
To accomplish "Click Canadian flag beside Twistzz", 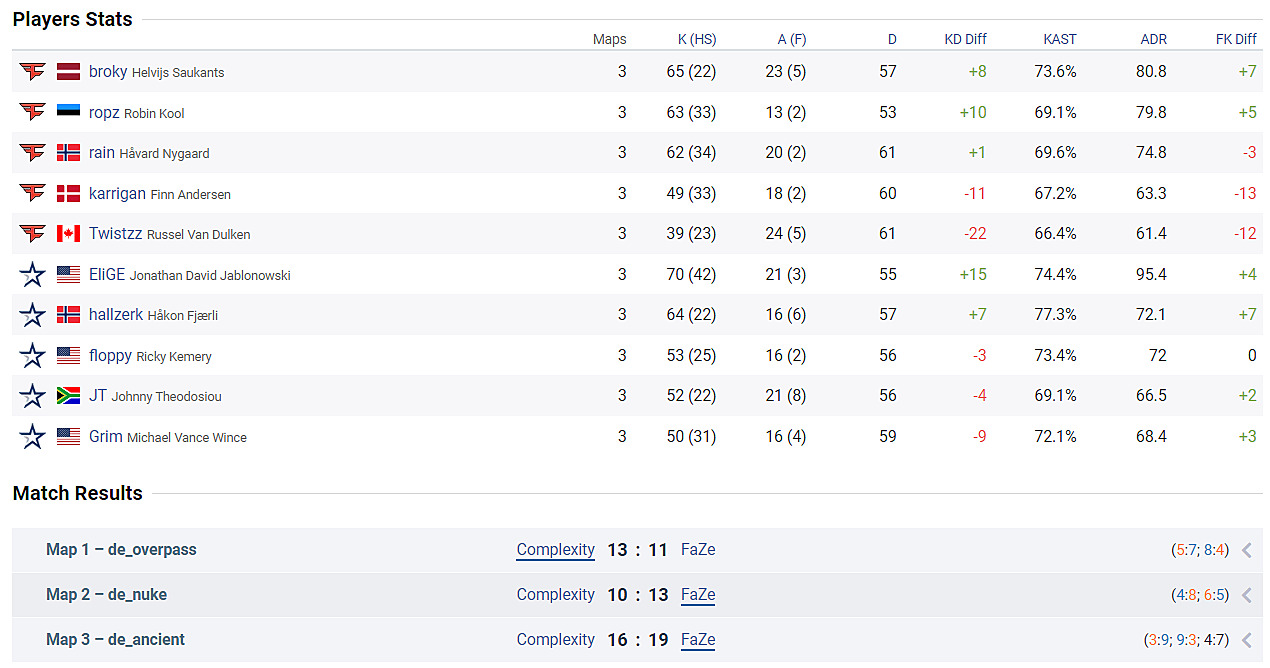I will [68, 234].
